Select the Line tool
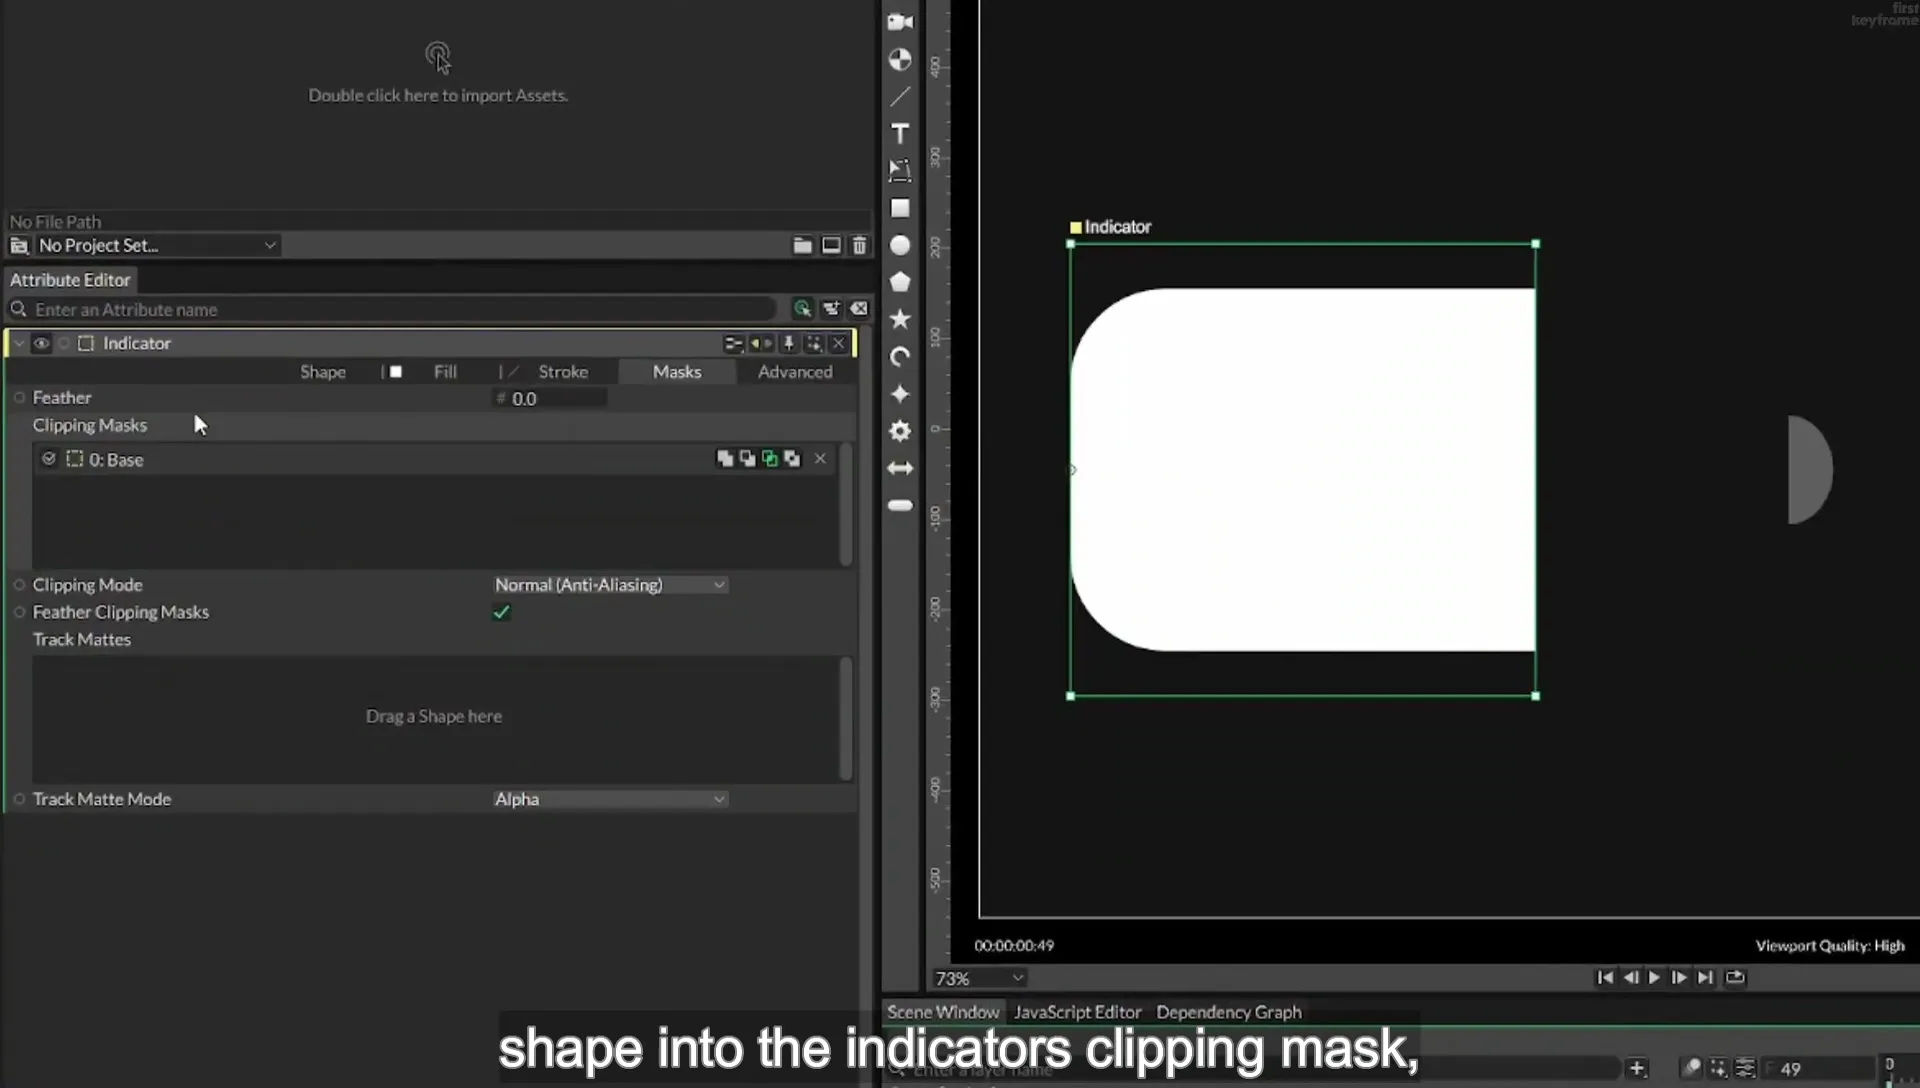This screenshot has width=1920, height=1088. [900, 97]
